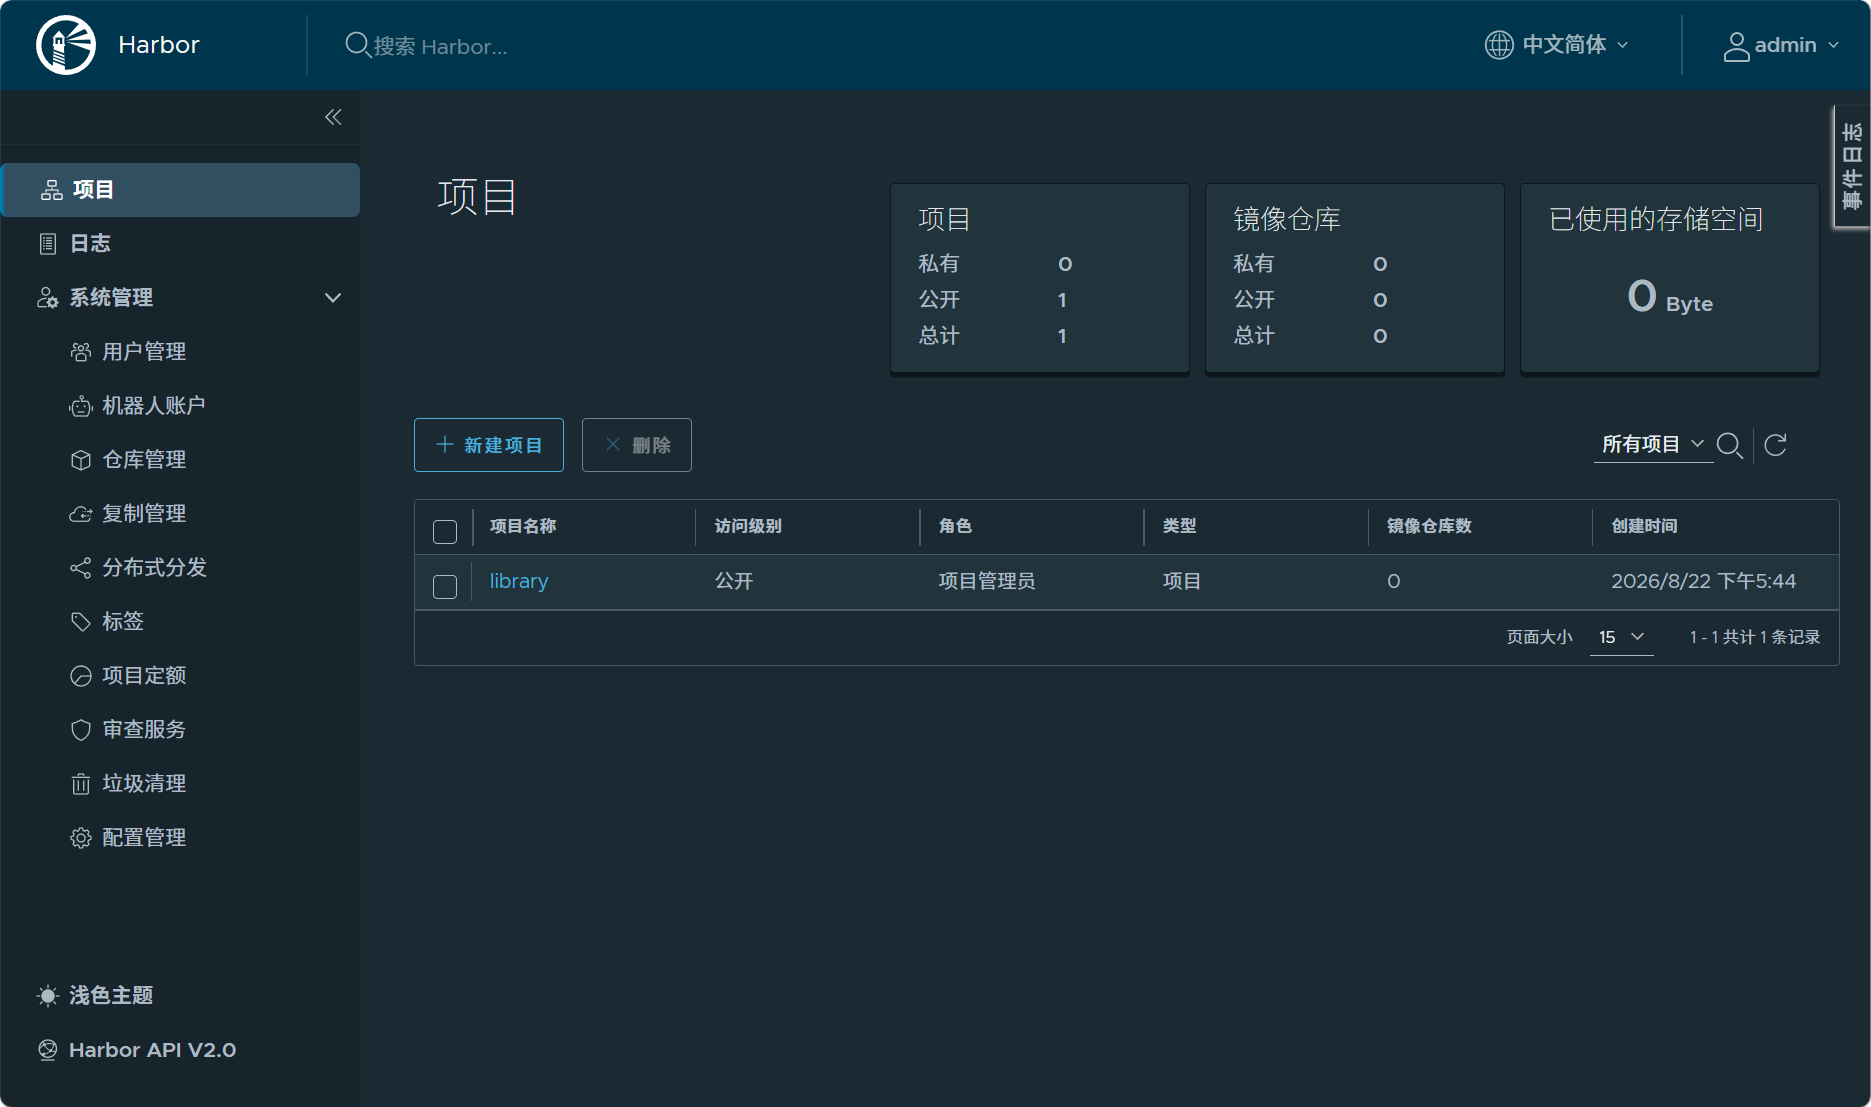Viewport: 1871px width, 1107px height.
Task: Click the Harbor lighthouse logo
Action: (66, 45)
